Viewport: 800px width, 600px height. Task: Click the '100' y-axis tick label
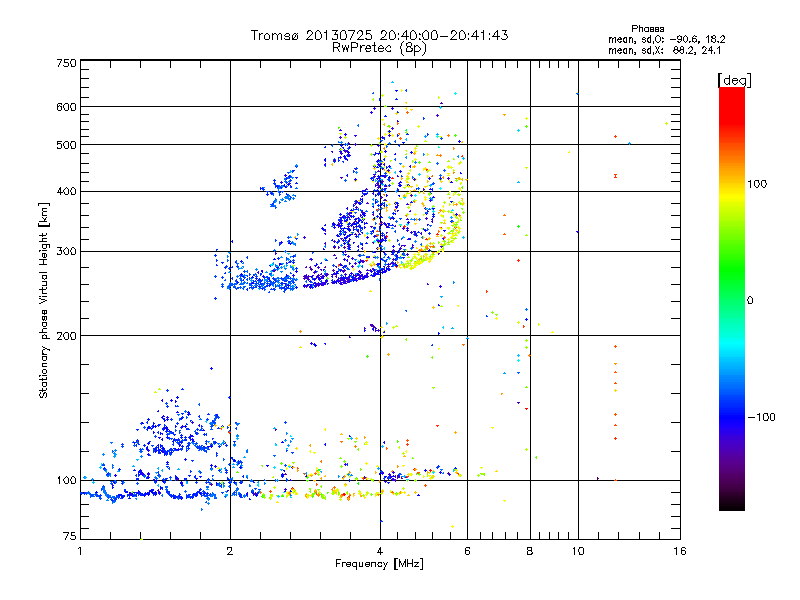pos(66,481)
